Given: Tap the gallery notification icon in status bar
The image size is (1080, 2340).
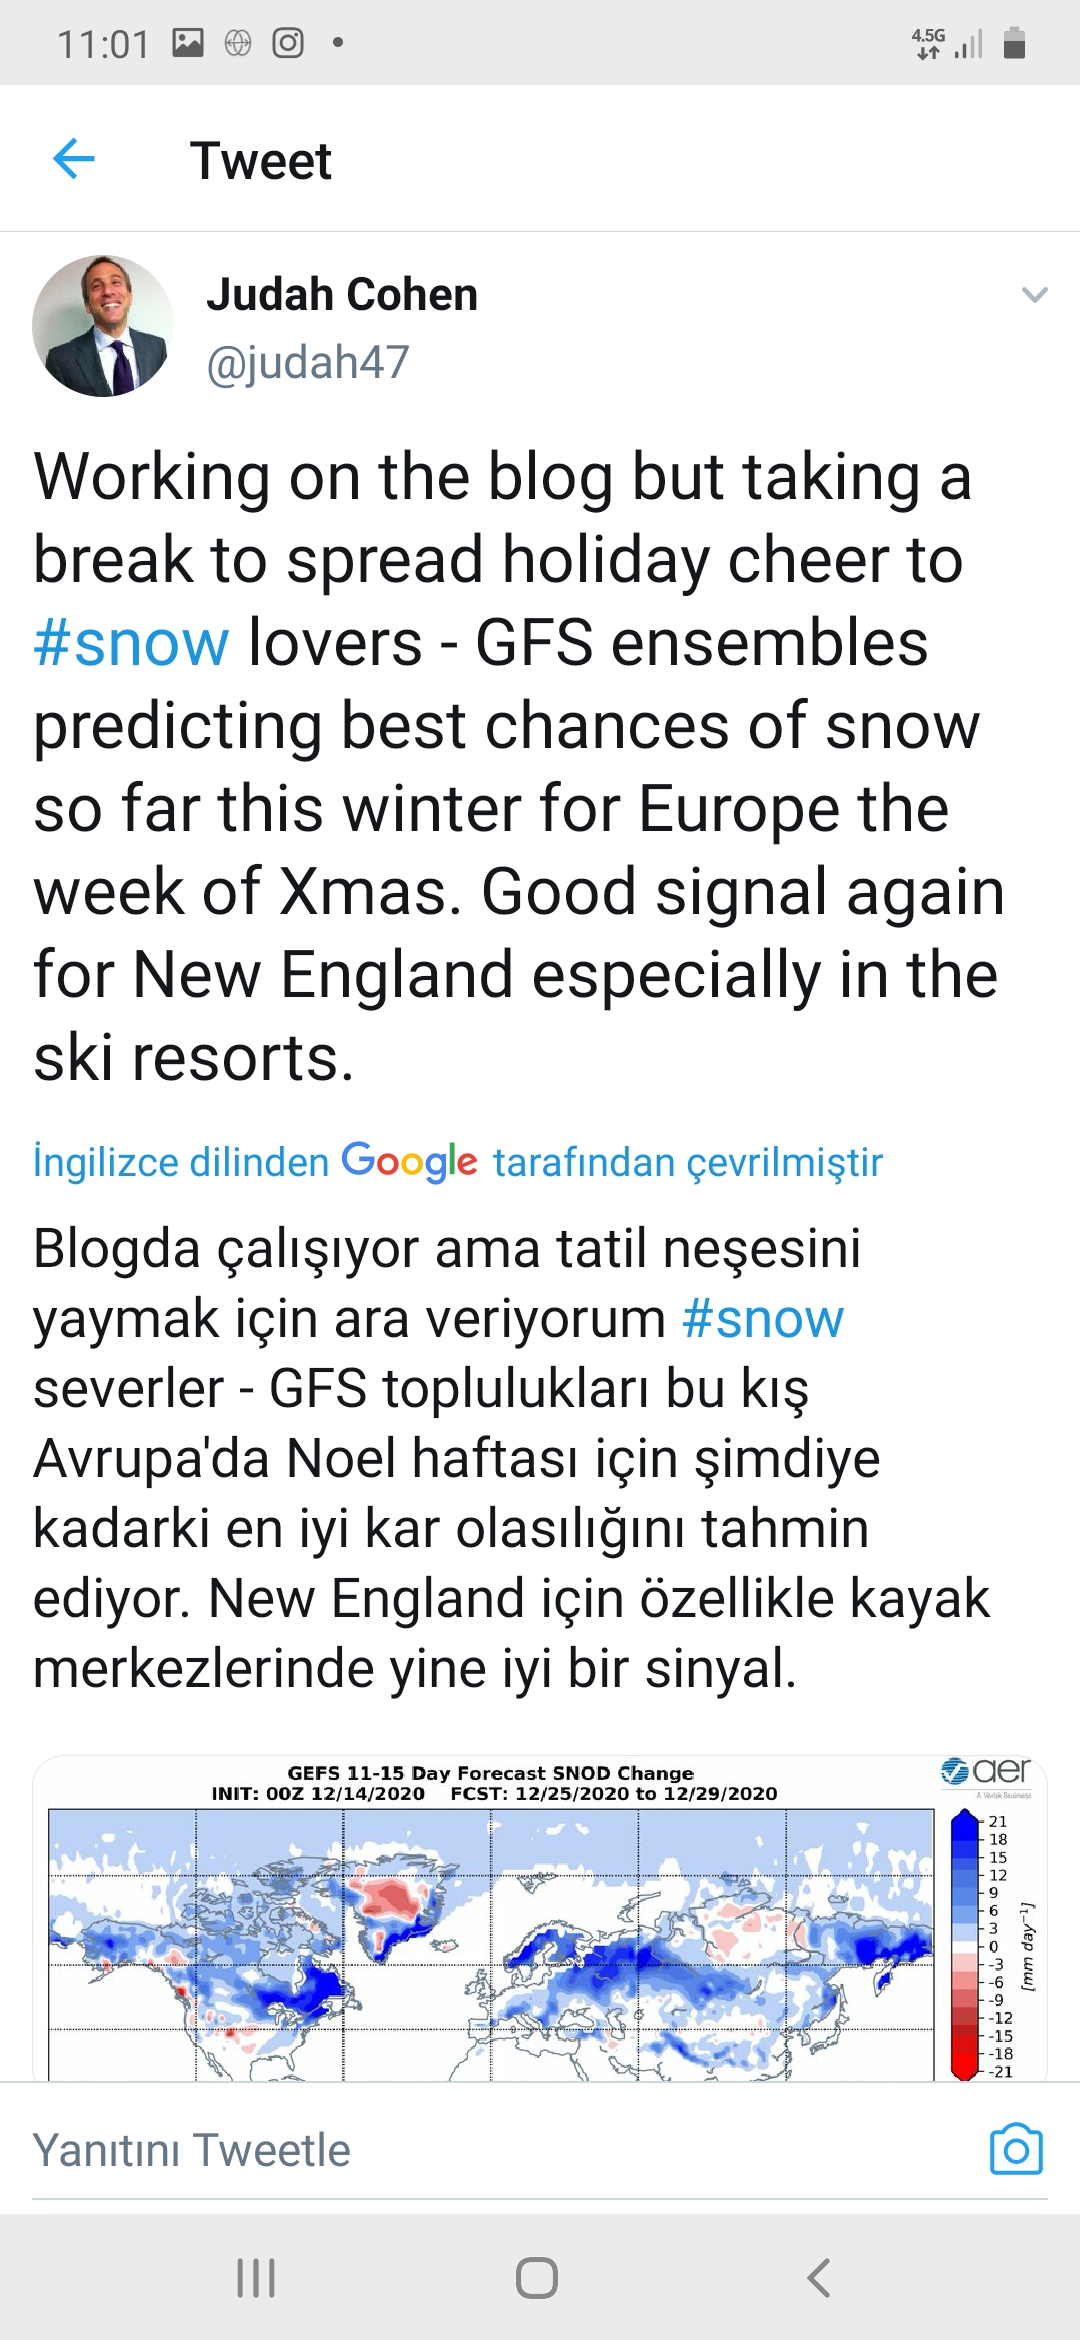Looking at the screenshot, I should (188, 43).
